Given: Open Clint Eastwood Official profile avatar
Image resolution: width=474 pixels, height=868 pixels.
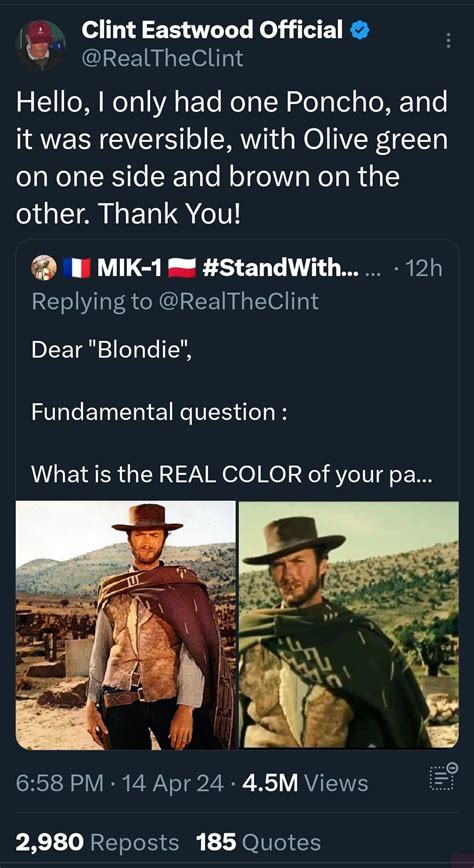Looking at the screenshot, I should (x=42, y=44).
